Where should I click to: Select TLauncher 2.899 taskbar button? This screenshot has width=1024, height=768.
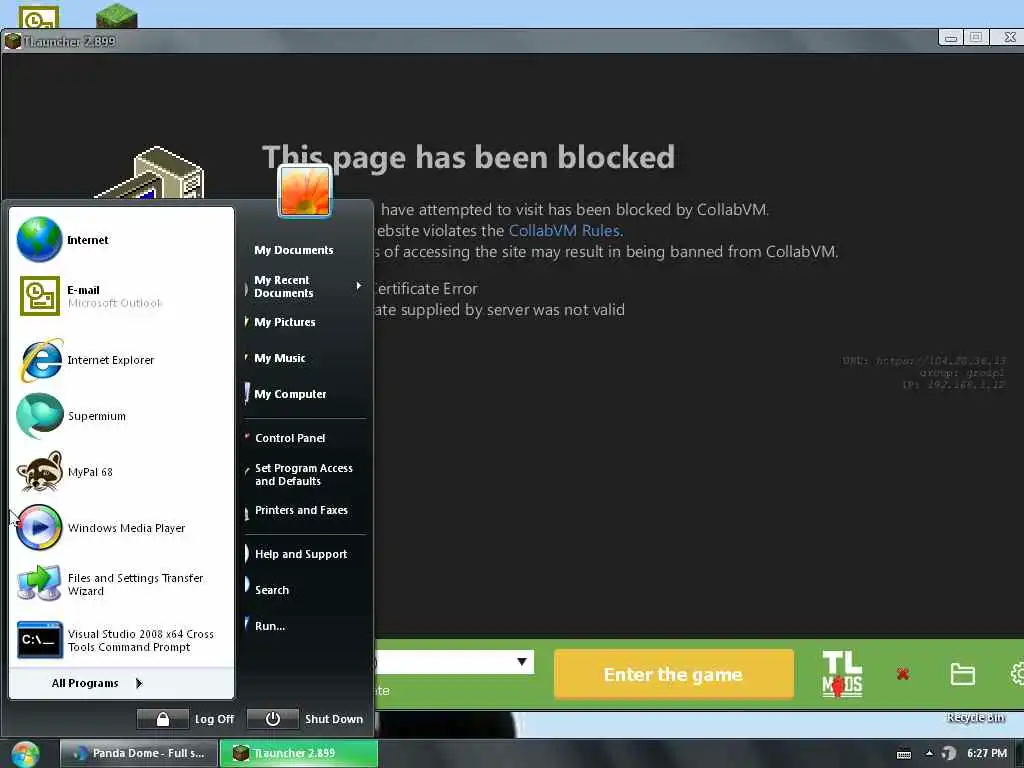pyautogui.click(x=298, y=753)
